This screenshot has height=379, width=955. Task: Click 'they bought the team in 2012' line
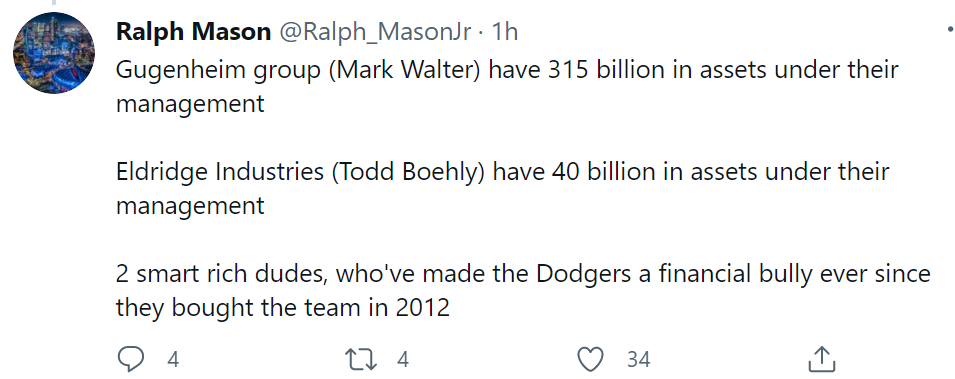click(283, 308)
